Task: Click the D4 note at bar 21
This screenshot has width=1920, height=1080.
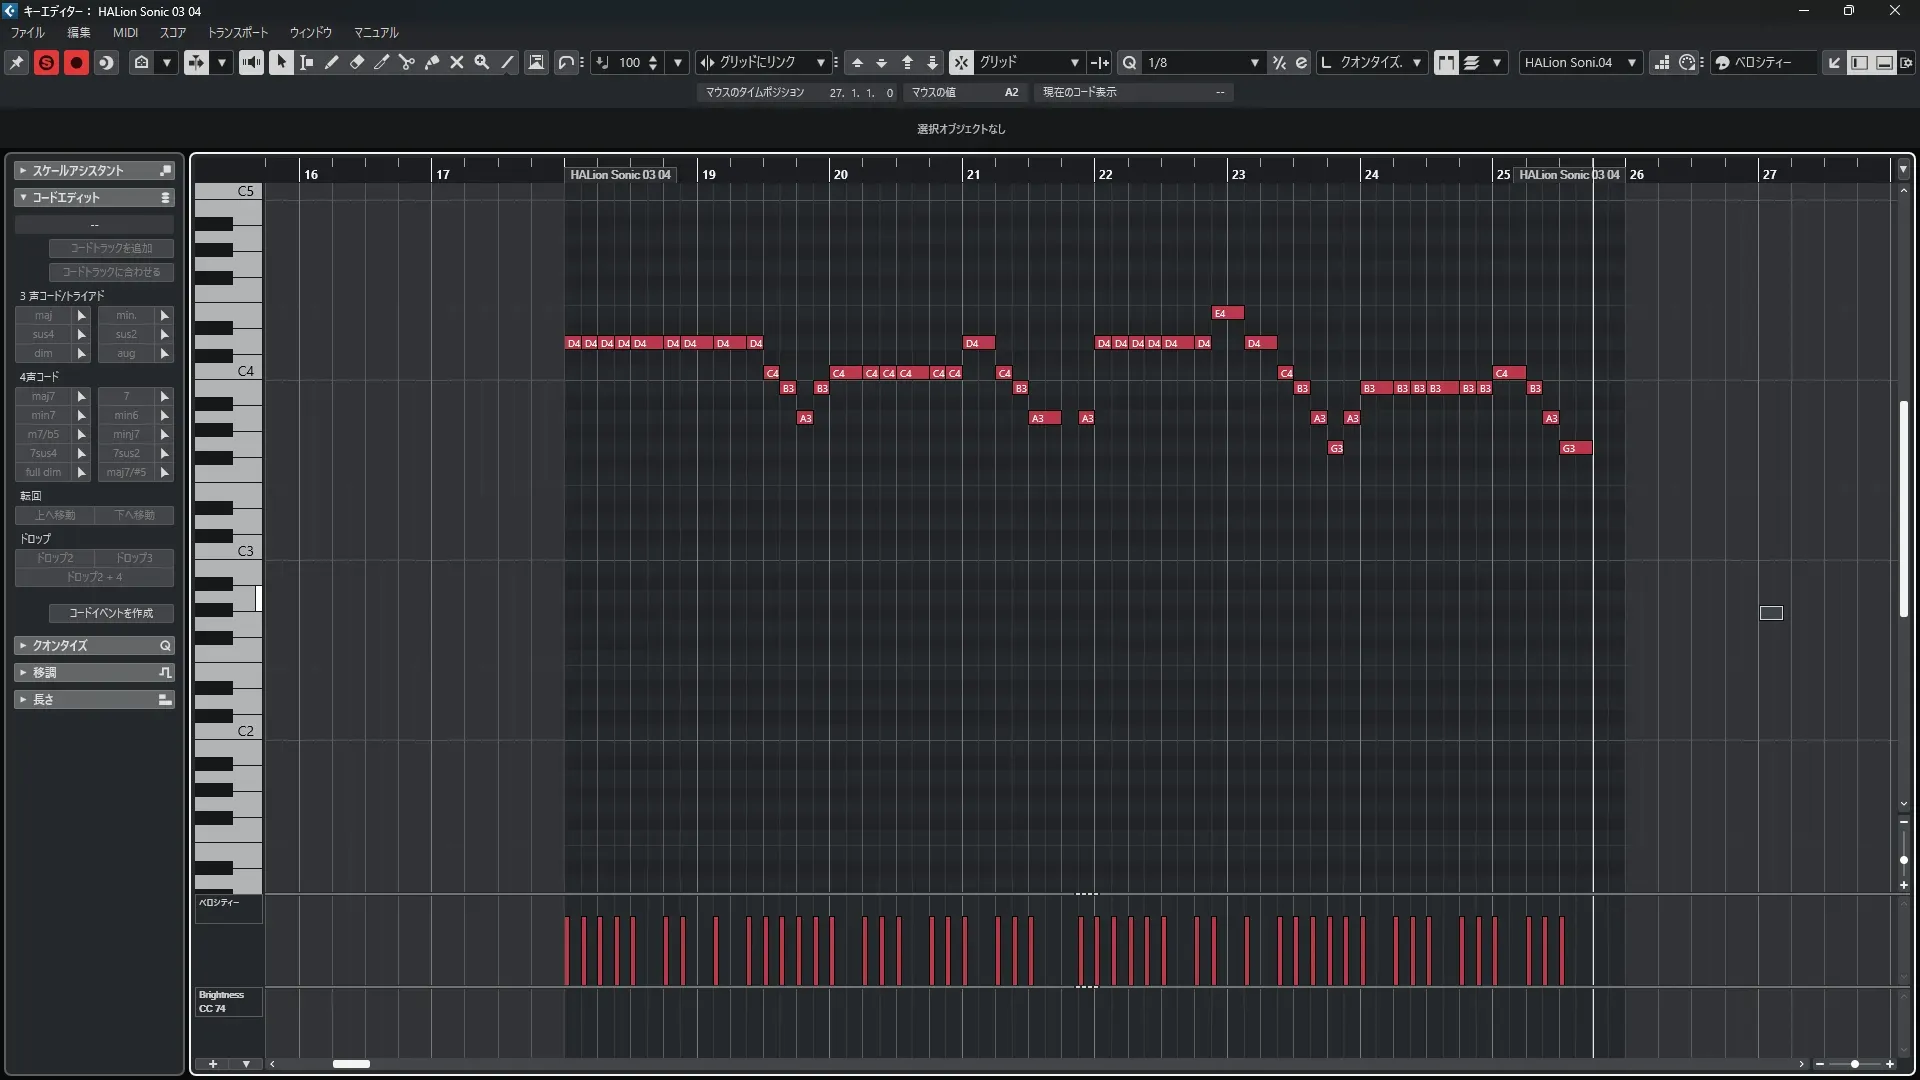Action: pos(978,343)
